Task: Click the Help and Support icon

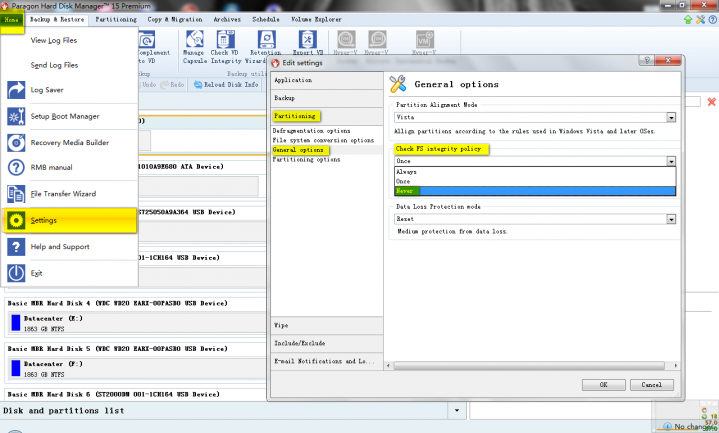Action: [16, 247]
